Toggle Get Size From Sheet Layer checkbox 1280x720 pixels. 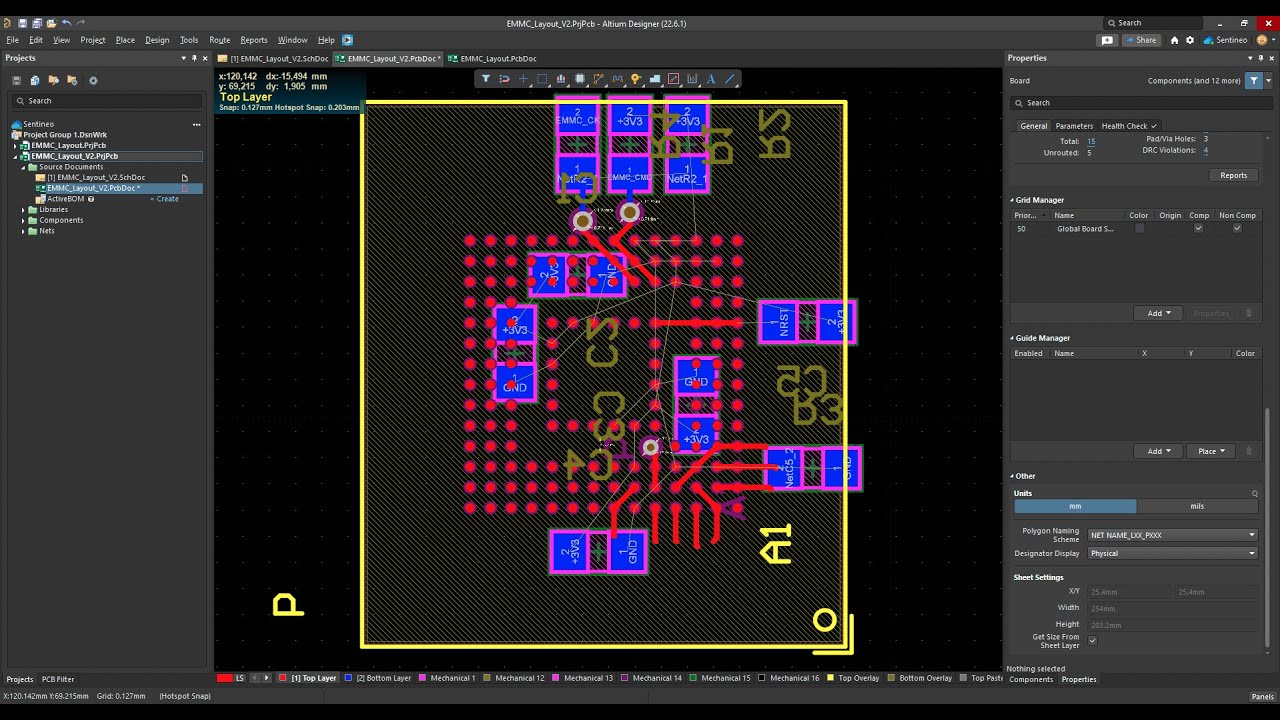[1092, 641]
